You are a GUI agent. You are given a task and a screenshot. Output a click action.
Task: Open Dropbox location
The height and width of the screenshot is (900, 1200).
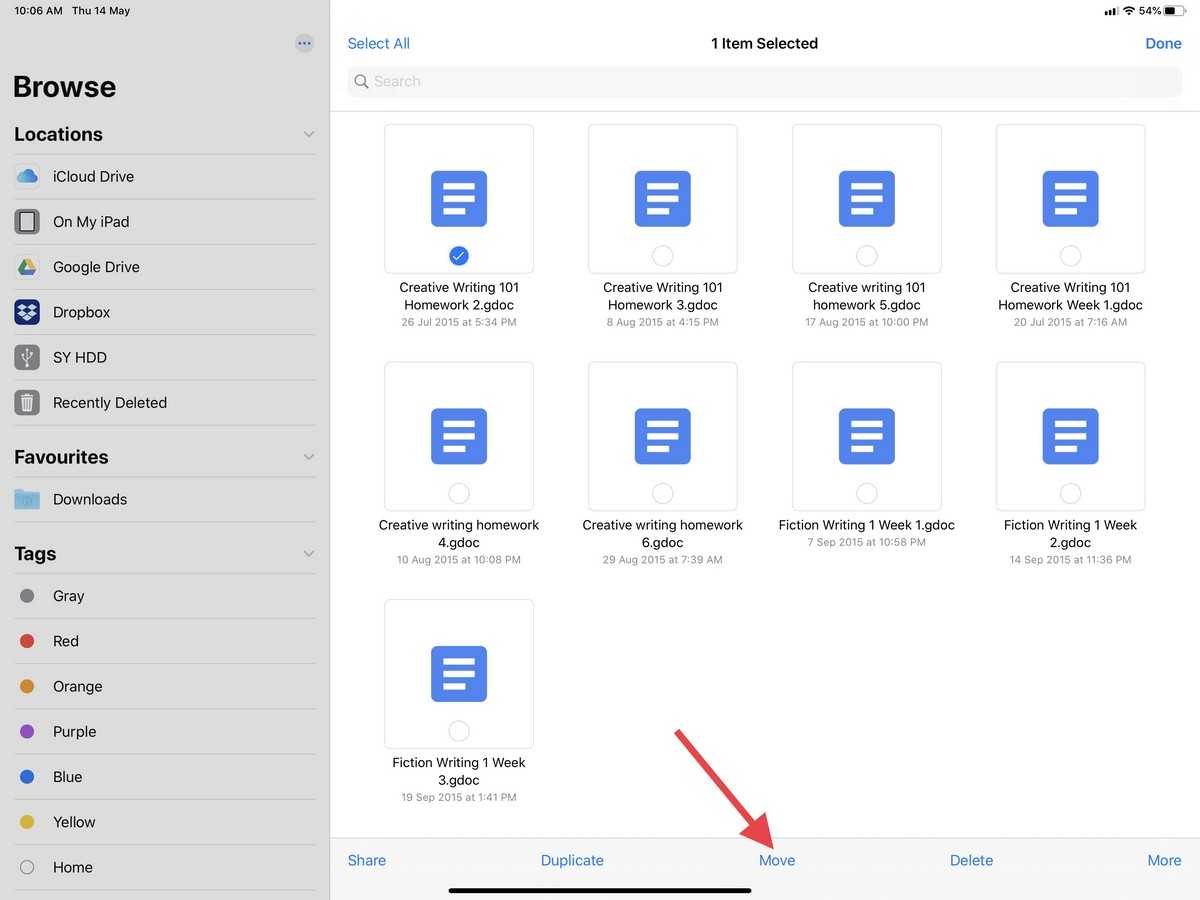165,312
